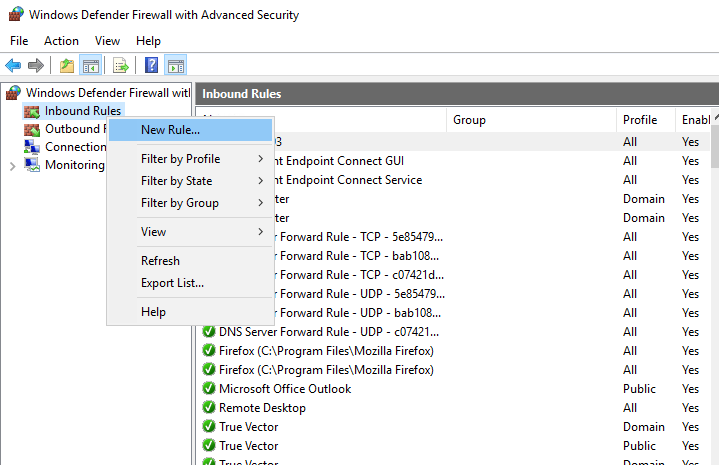
Task: Click green check icon beside DNS Server Forward Rule UDP c07421
Action: point(209,331)
